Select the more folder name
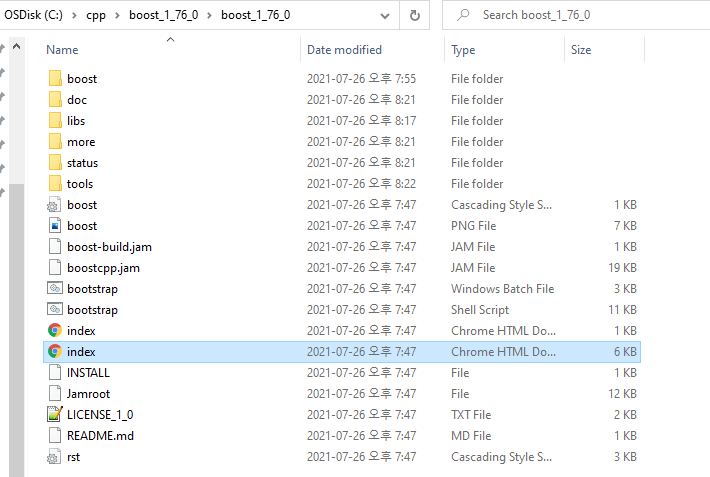The image size is (710, 477). pos(81,142)
